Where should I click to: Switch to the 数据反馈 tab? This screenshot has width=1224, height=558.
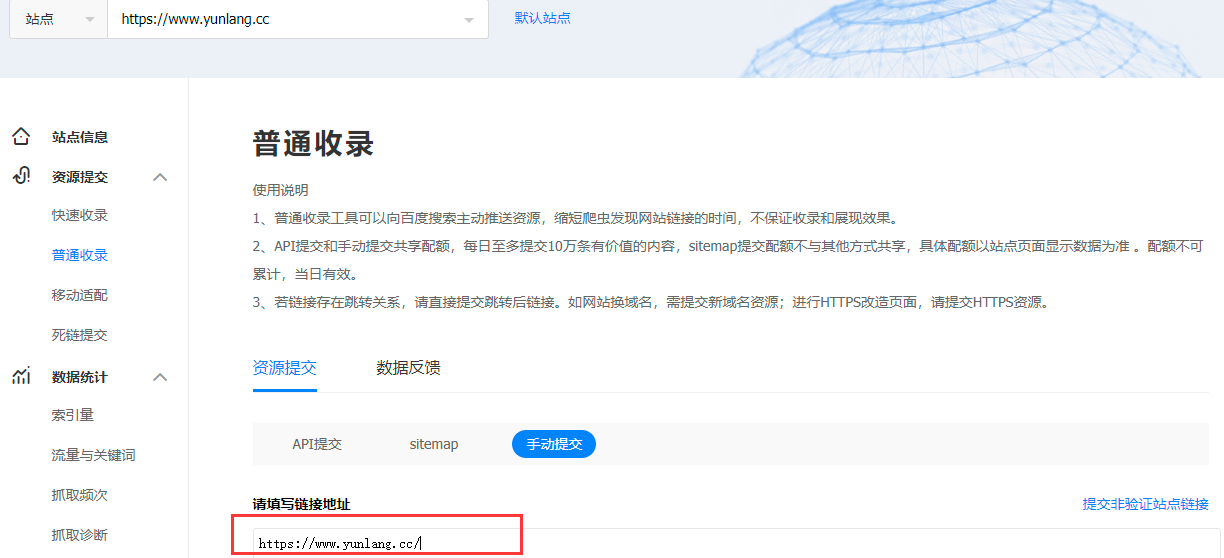[x=408, y=367]
